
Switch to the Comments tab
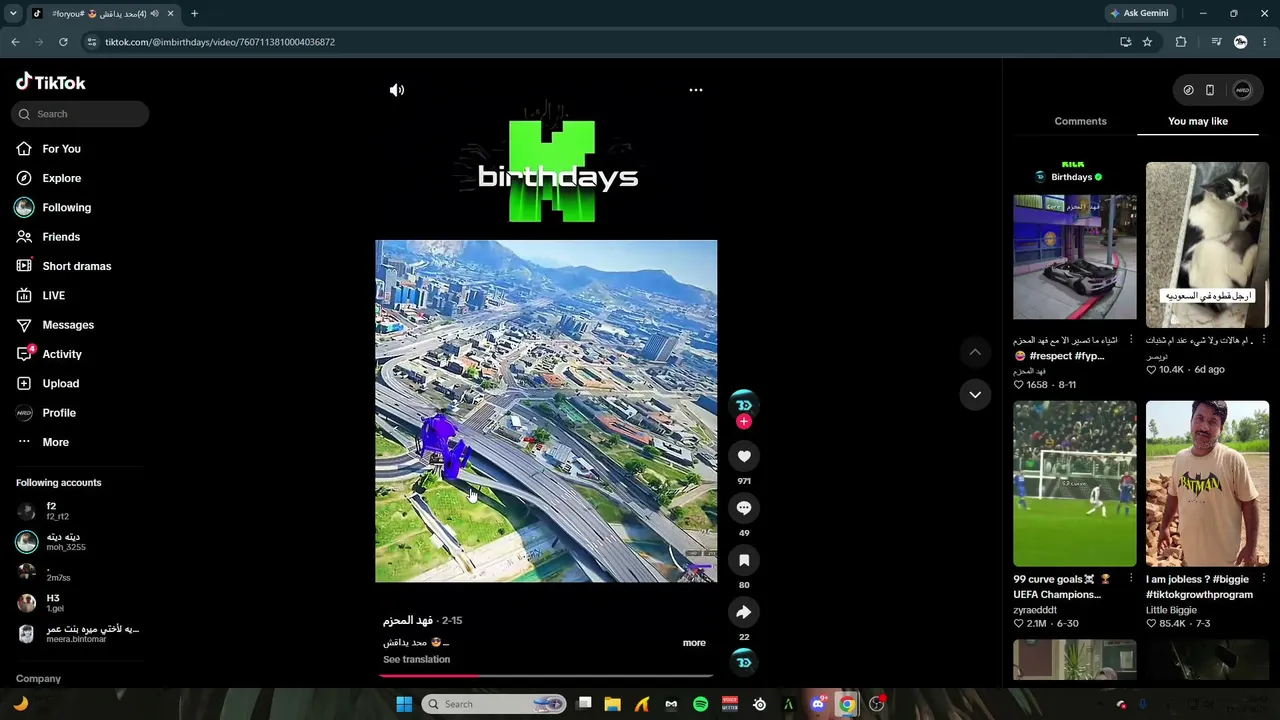tap(1080, 121)
